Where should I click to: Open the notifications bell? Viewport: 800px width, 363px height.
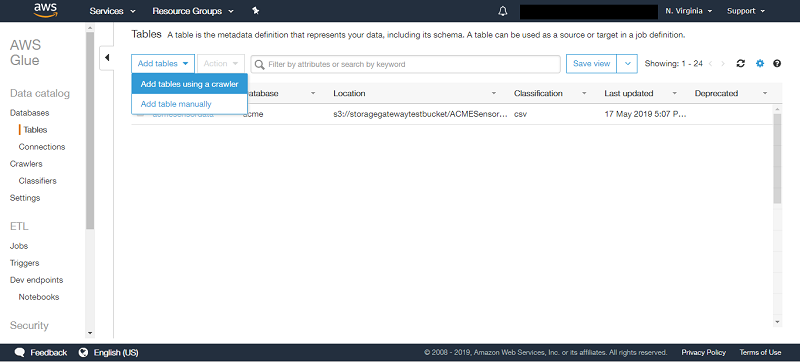point(503,11)
